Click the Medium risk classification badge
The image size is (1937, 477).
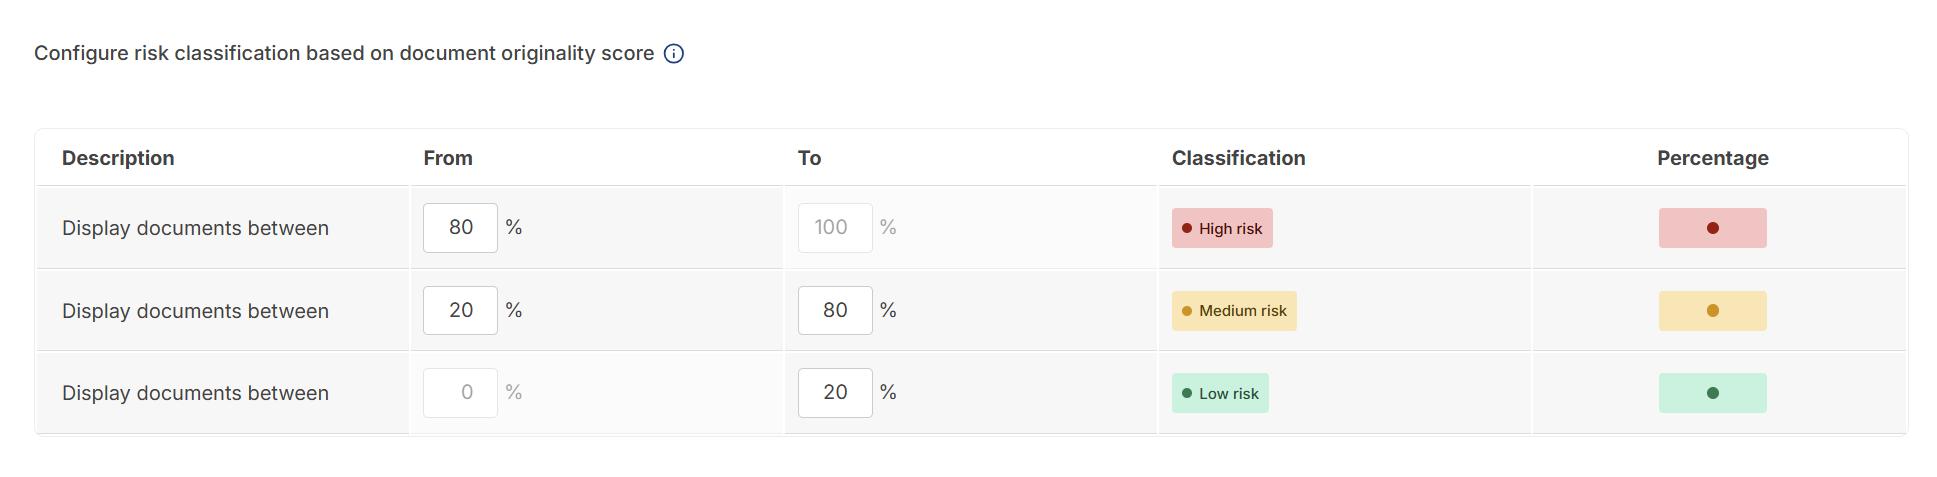pyautogui.click(x=1234, y=311)
